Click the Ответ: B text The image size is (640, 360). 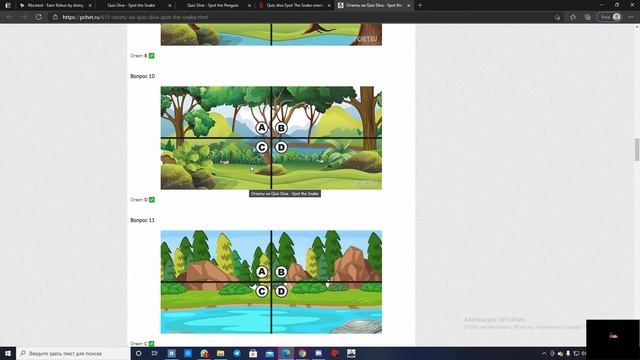(x=139, y=56)
